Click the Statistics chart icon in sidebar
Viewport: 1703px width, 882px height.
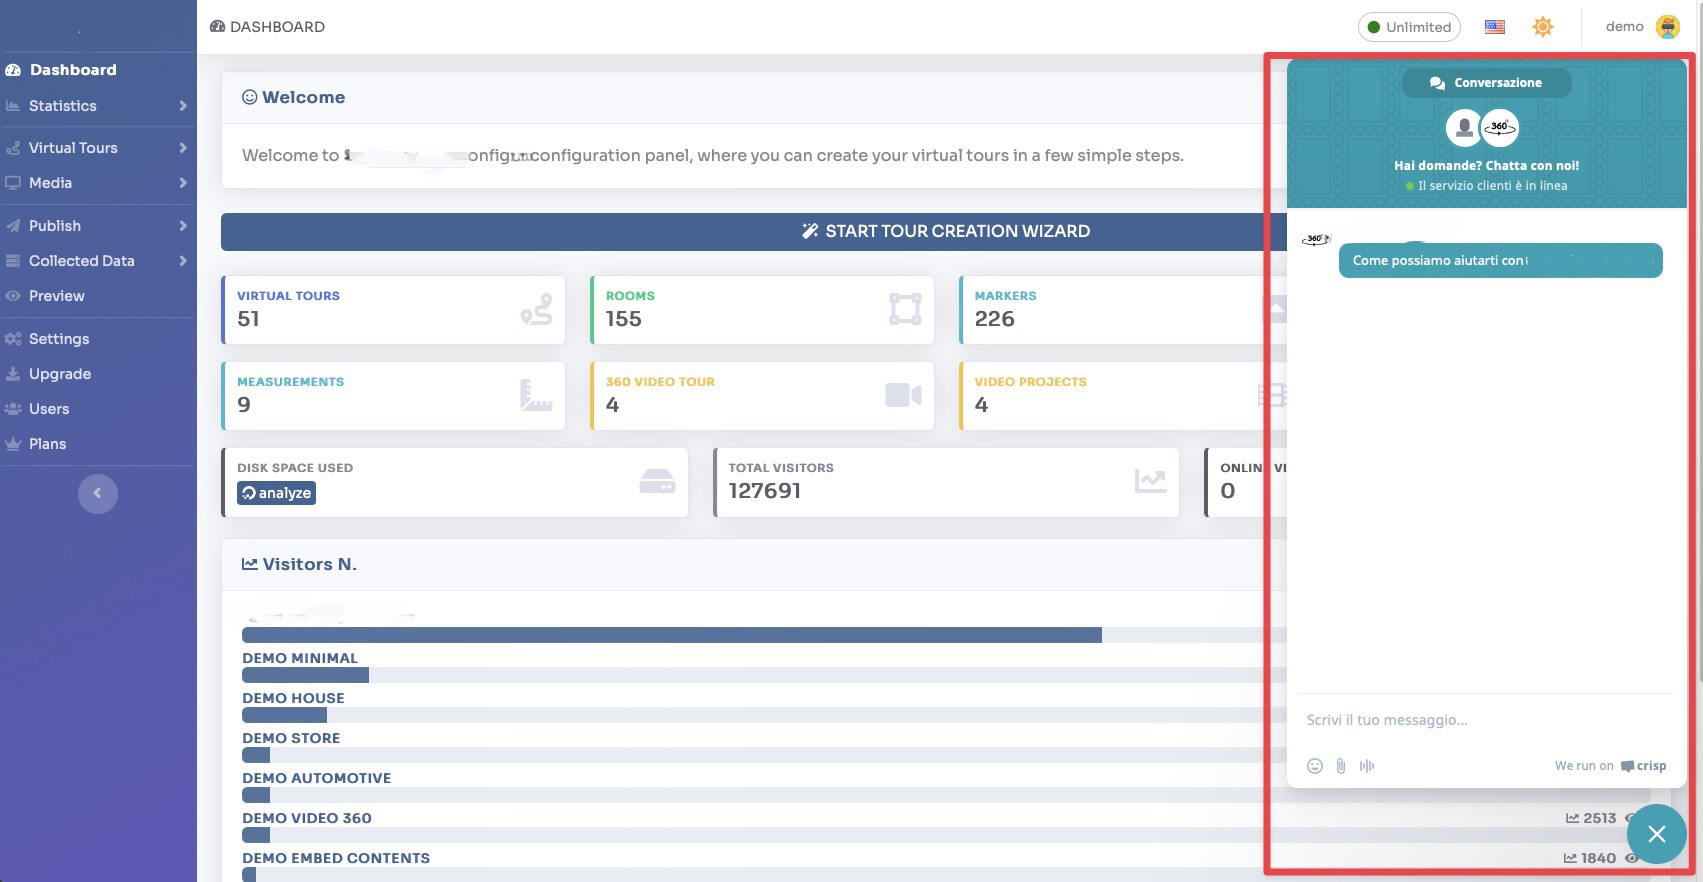[x=13, y=106]
